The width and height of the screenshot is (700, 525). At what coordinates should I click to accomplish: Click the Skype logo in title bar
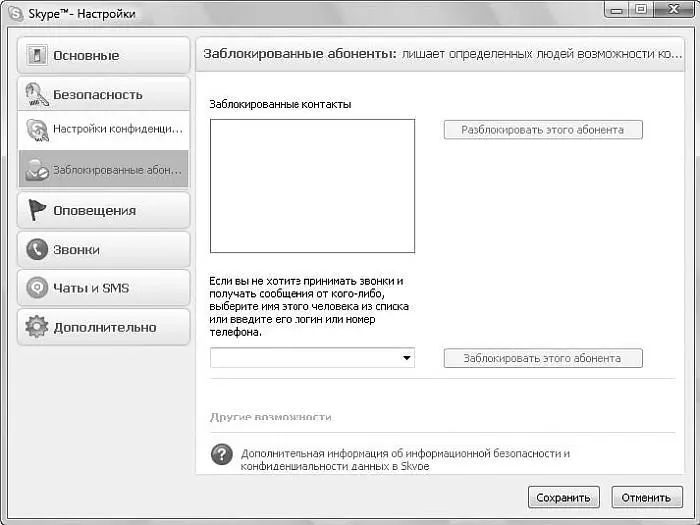(15, 14)
